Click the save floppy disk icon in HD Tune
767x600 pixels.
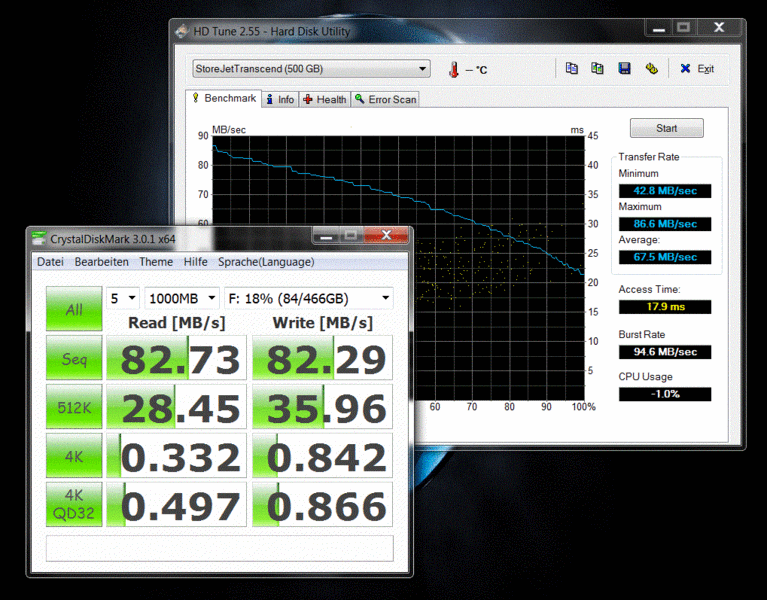pos(624,68)
